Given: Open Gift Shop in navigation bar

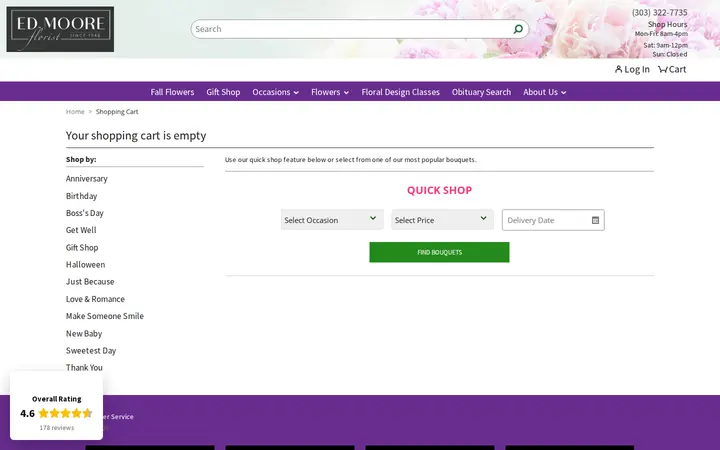Looking at the screenshot, I should tap(223, 92).
